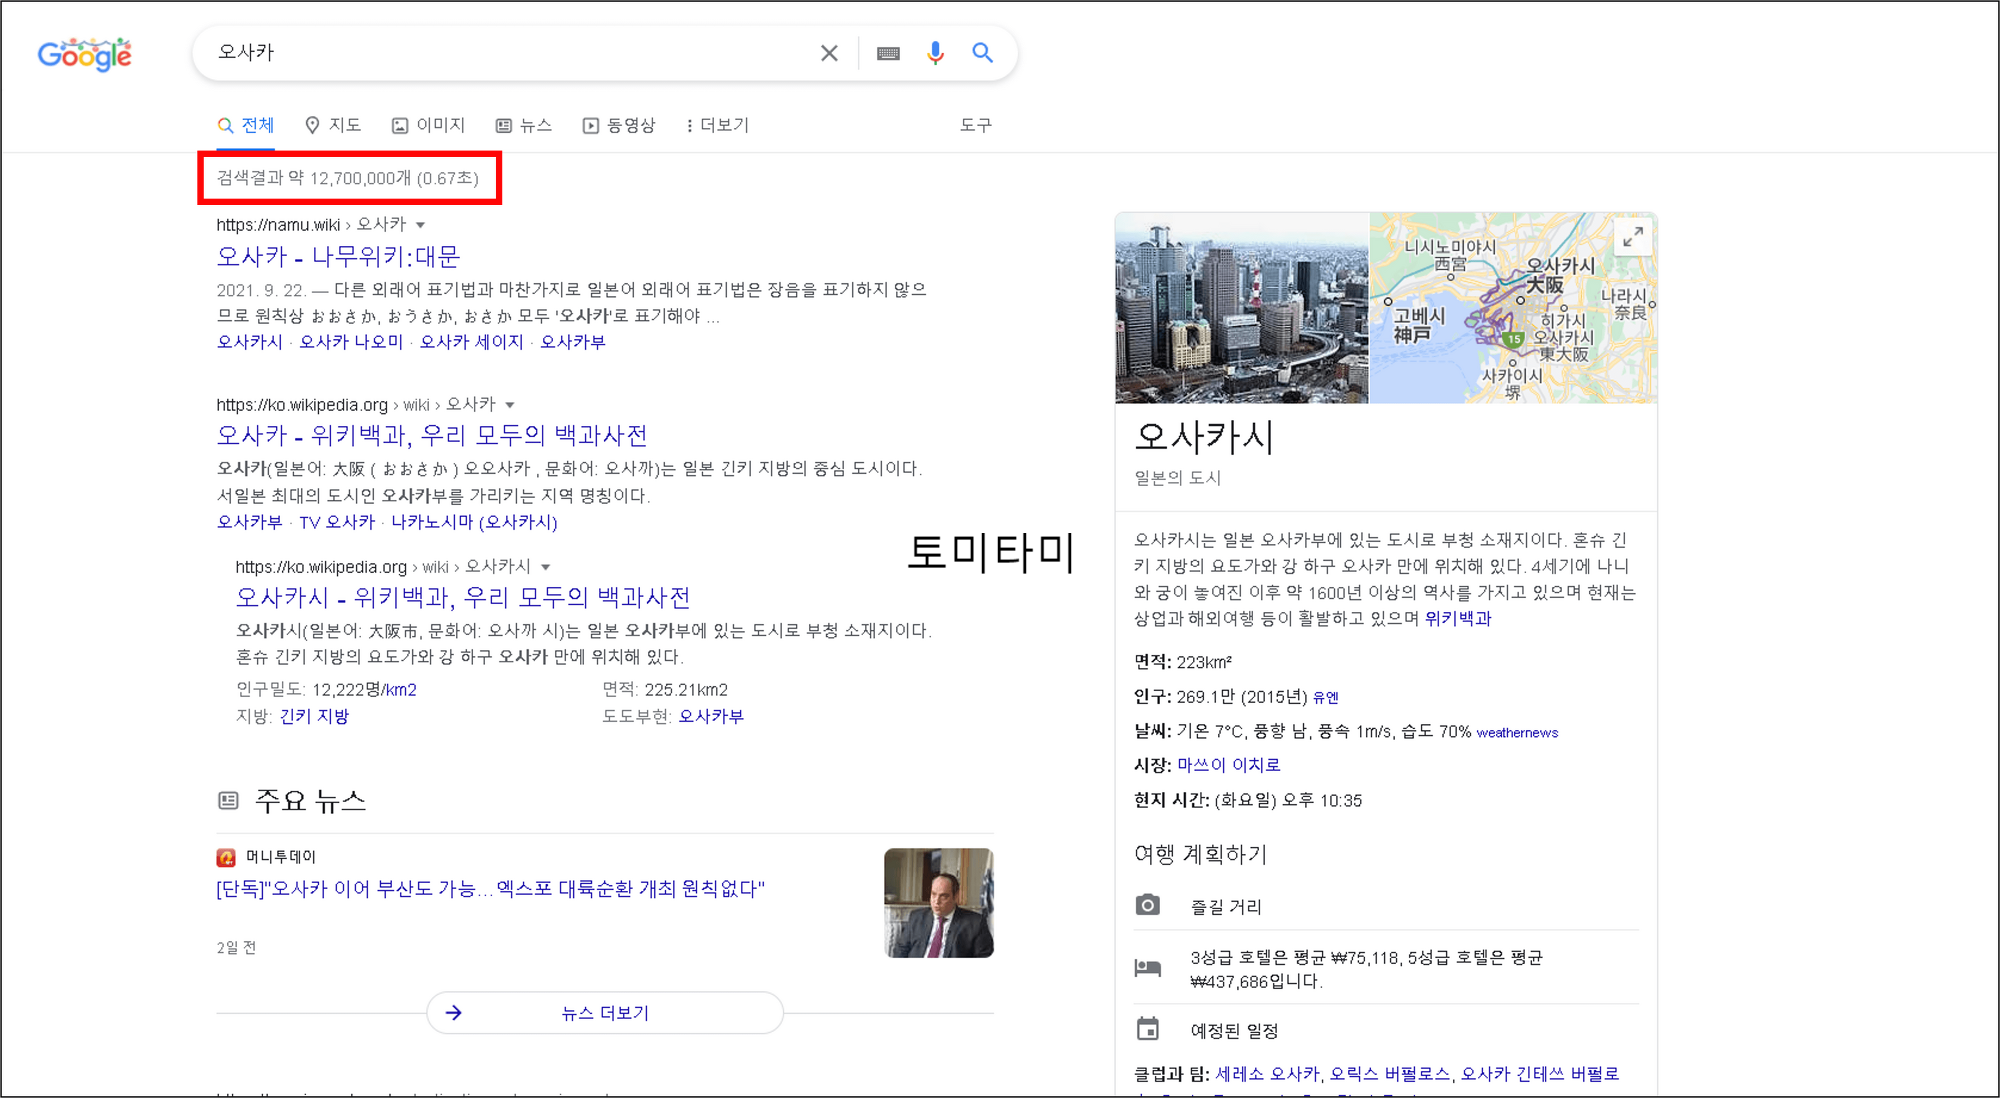The height and width of the screenshot is (1098, 2000).
Task: Open the 도도부현 오사카부 link
Action: (711, 716)
